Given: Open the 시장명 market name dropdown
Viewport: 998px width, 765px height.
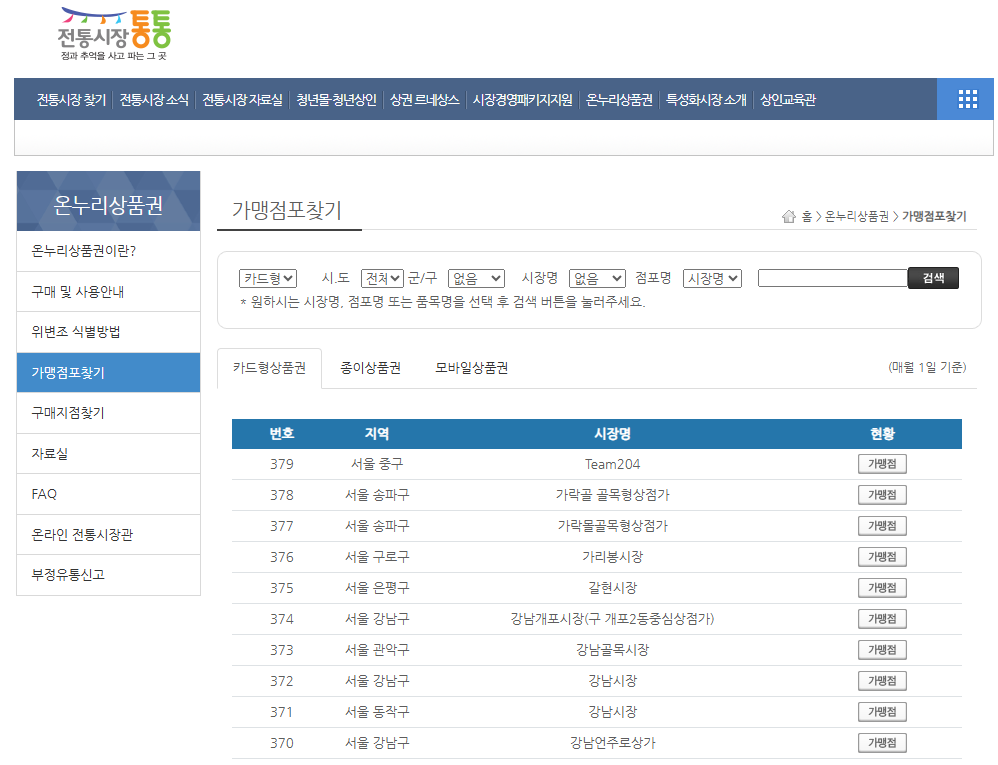Looking at the screenshot, I should [x=596, y=279].
